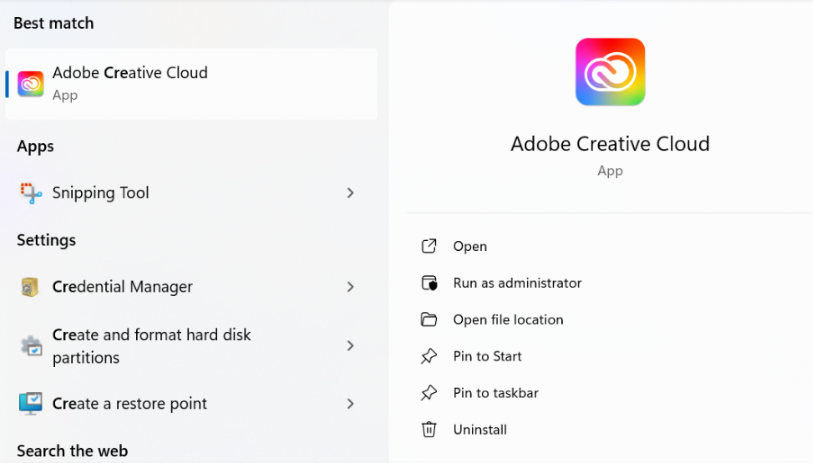Expand Create and format hard disk partitions chevron
This screenshot has height=463, width=813.
351,346
